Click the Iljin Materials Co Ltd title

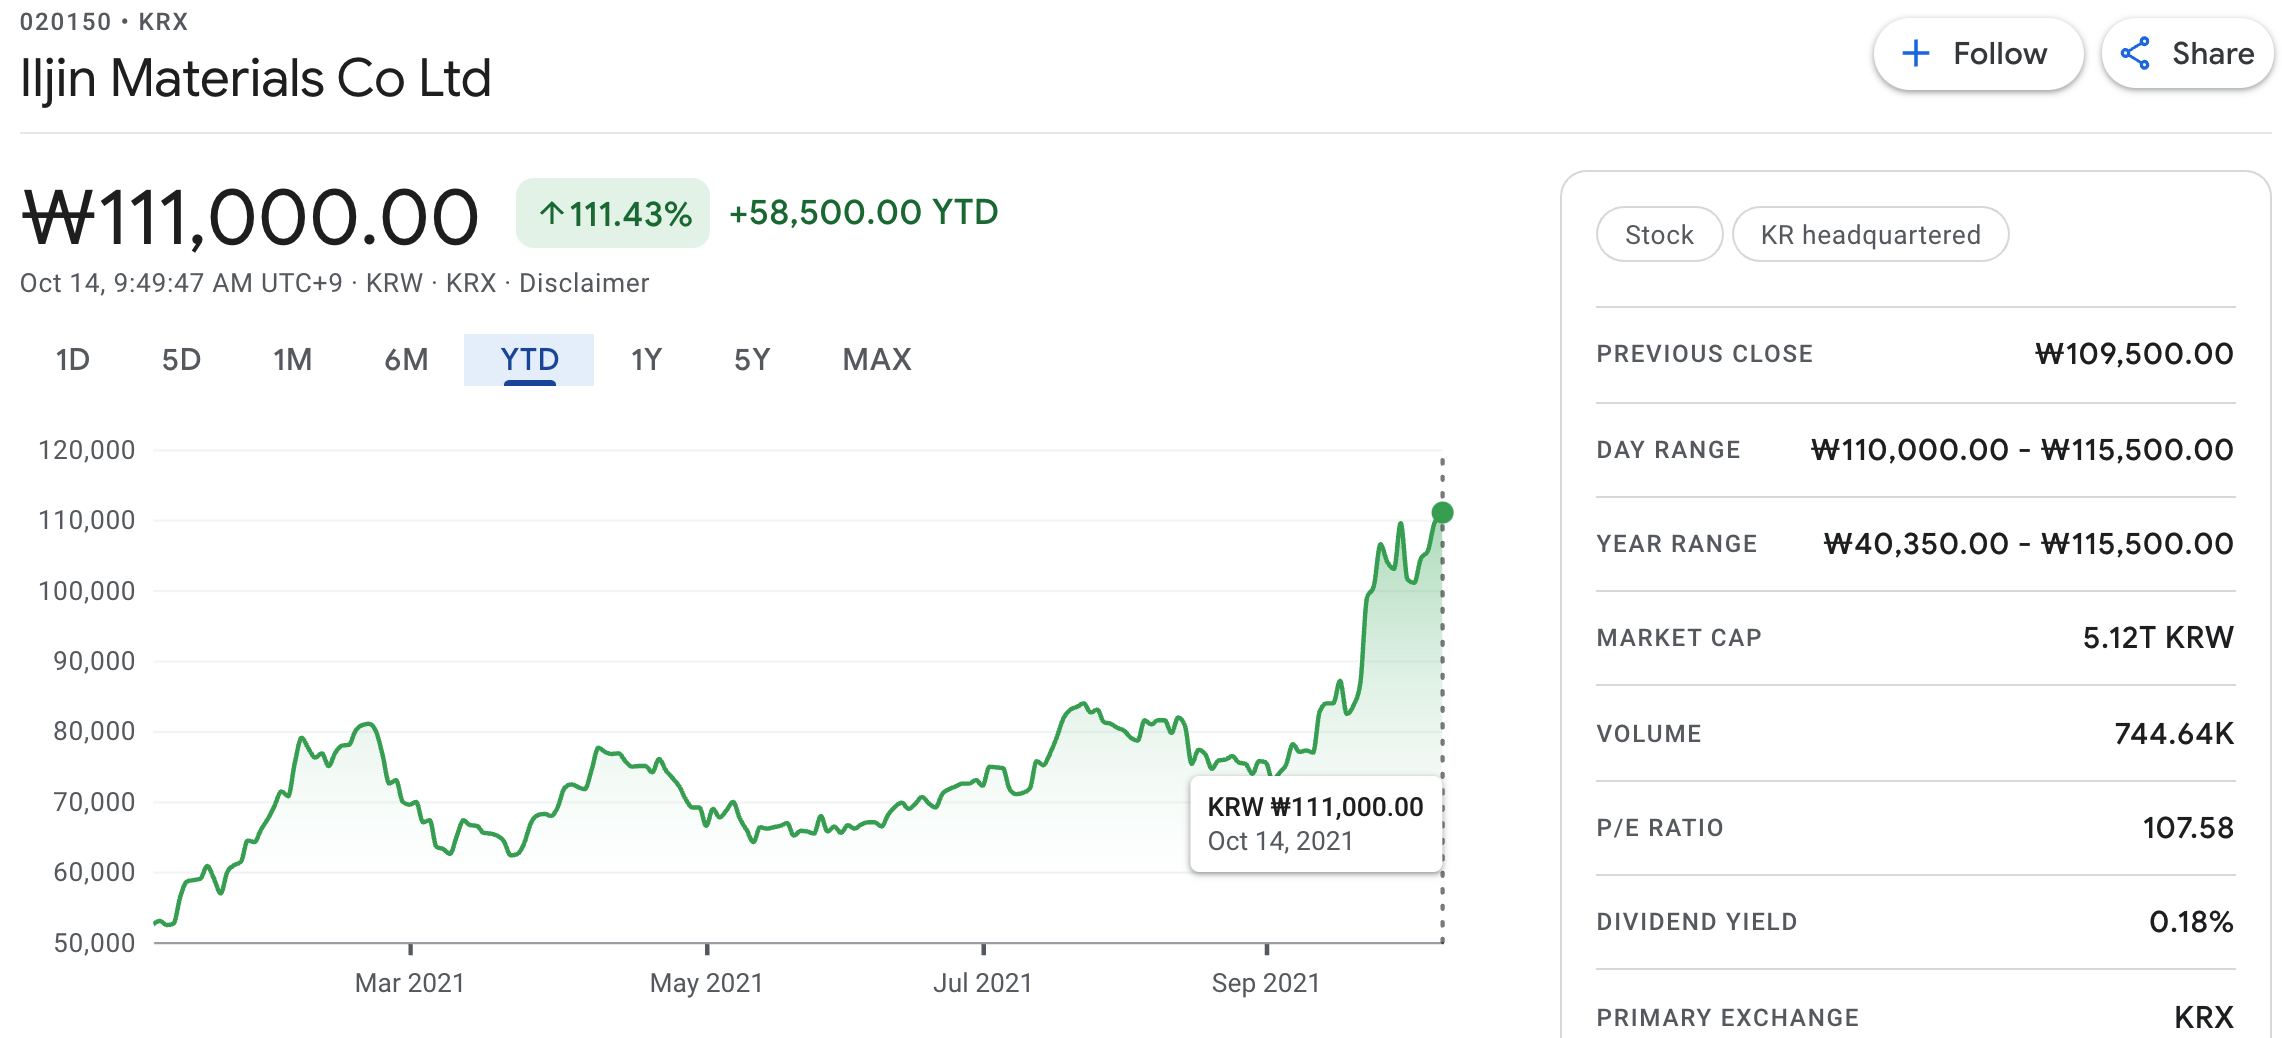(x=256, y=78)
